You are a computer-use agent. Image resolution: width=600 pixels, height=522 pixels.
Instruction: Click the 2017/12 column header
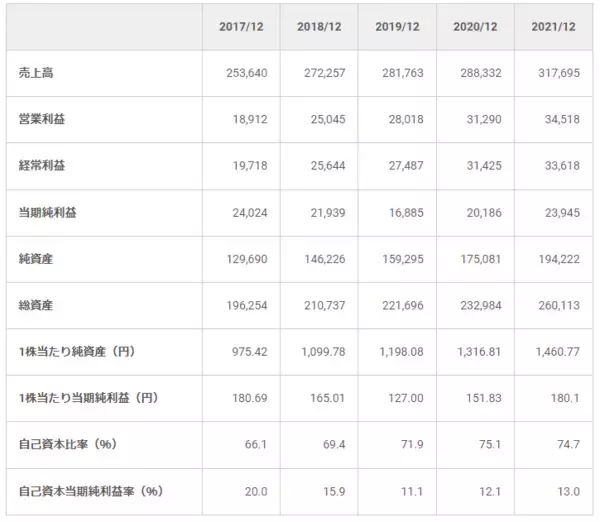click(x=241, y=26)
